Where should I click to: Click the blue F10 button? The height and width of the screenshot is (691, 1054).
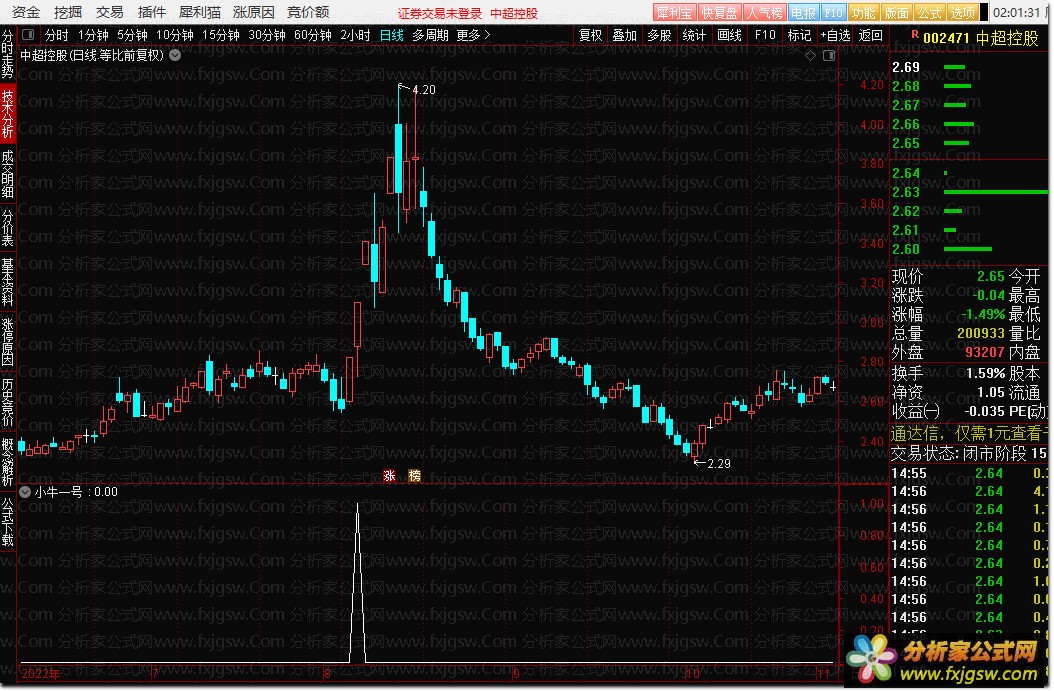pyautogui.click(x=833, y=13)
